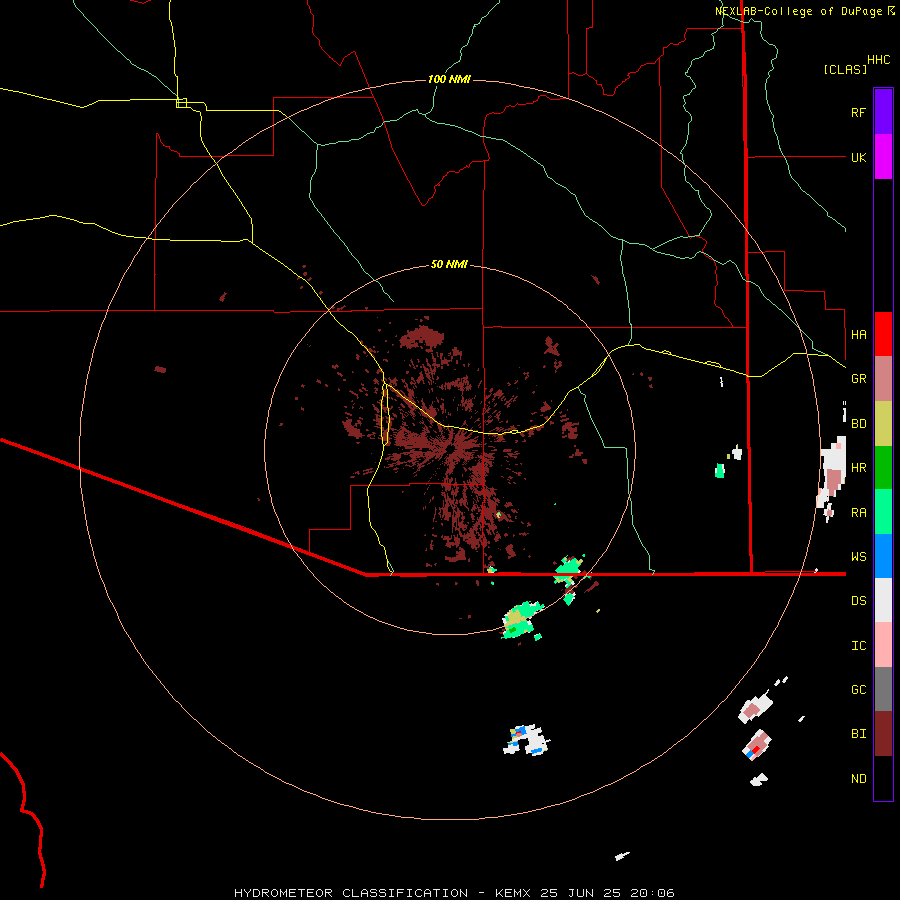Click the green-and-yellow rain cell on the 50 NMI ring
The height and width of the screenshot is (900, 900).
click(521, 620)
